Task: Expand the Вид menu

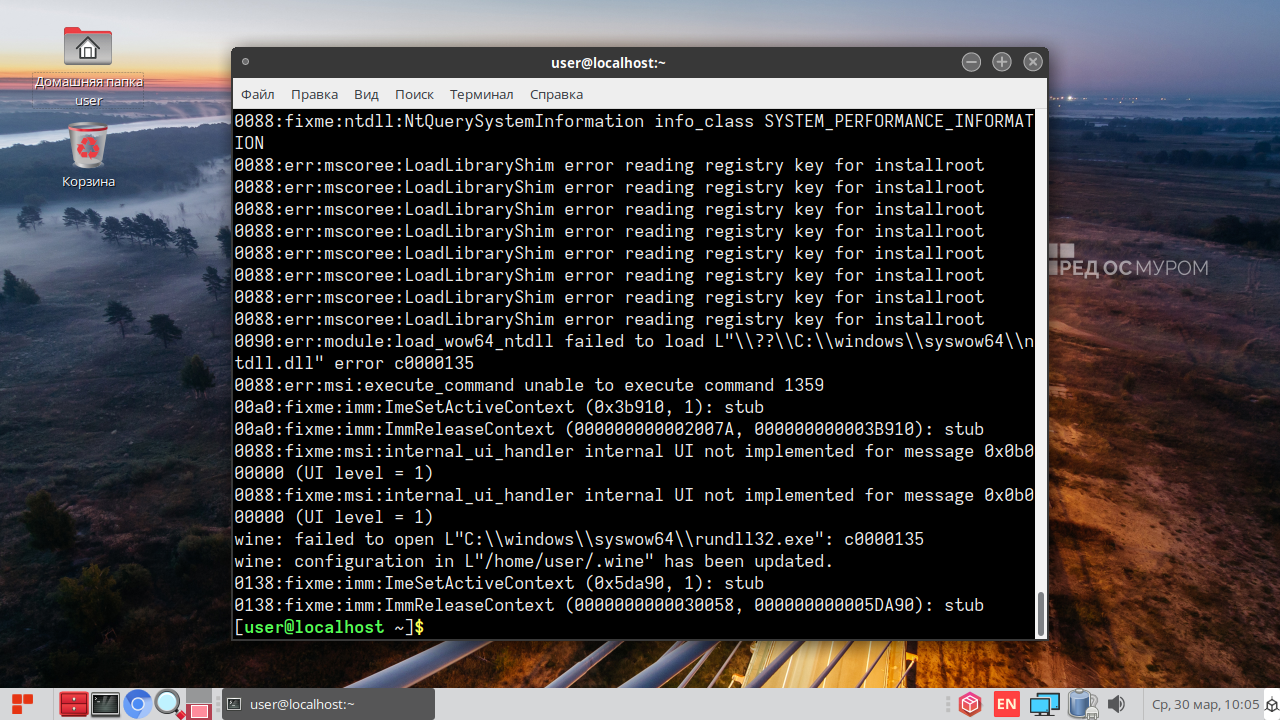Action: pos(366,94)
